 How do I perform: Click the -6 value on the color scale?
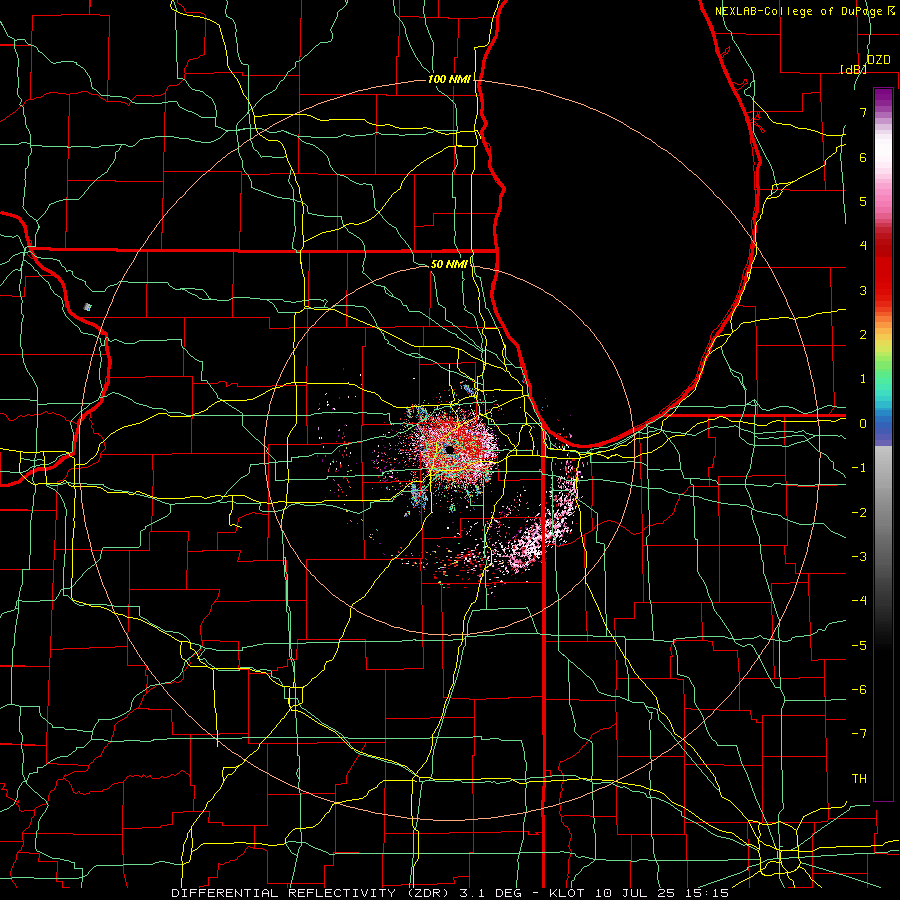pyautogui.click(x=859, y=690)
